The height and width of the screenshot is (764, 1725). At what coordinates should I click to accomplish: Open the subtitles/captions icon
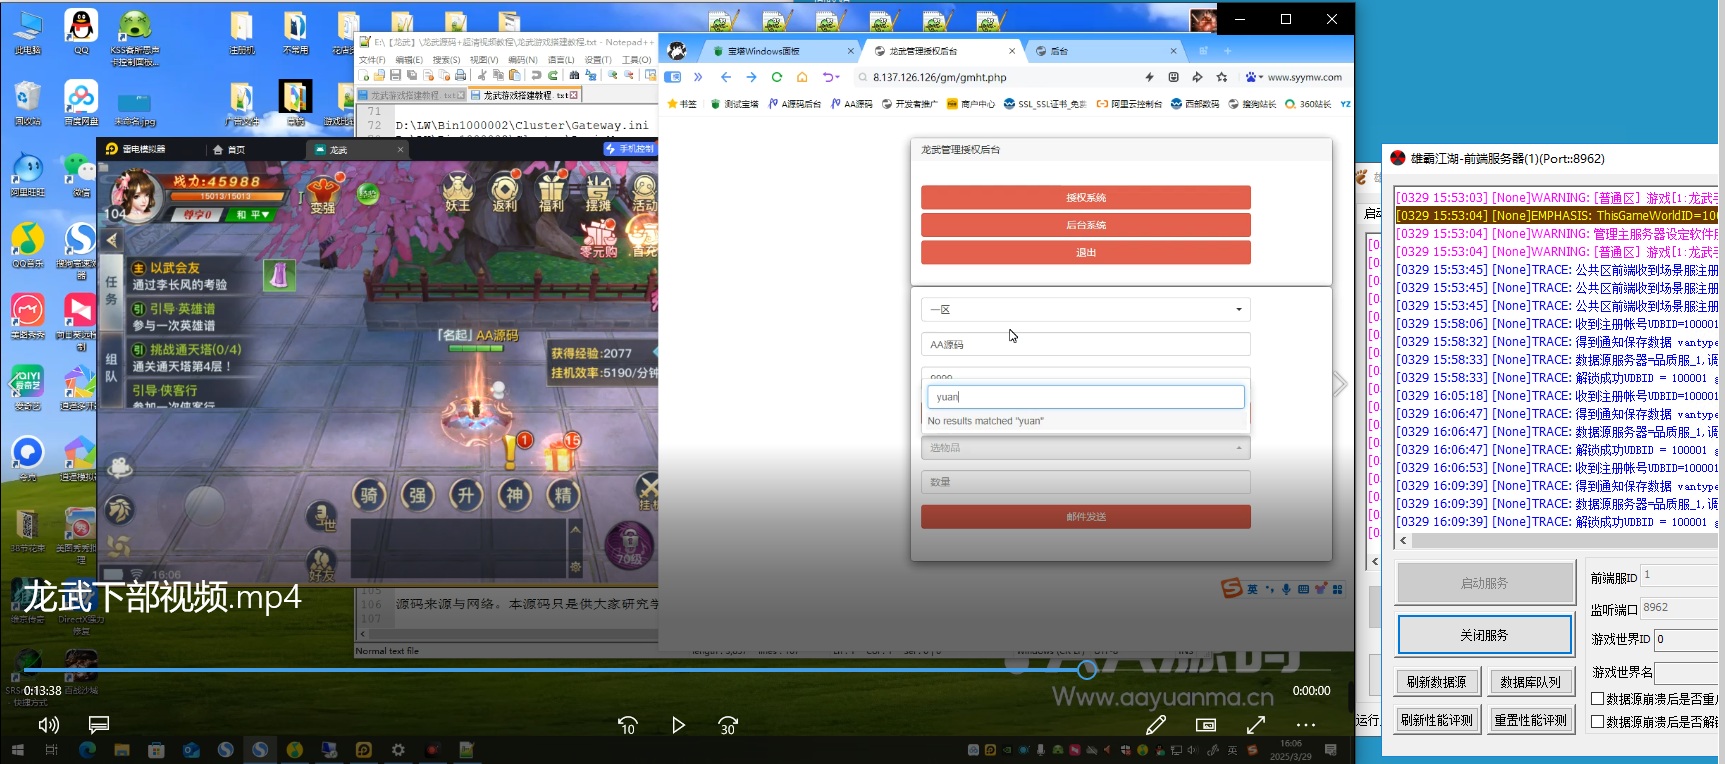tap(98, 725)
